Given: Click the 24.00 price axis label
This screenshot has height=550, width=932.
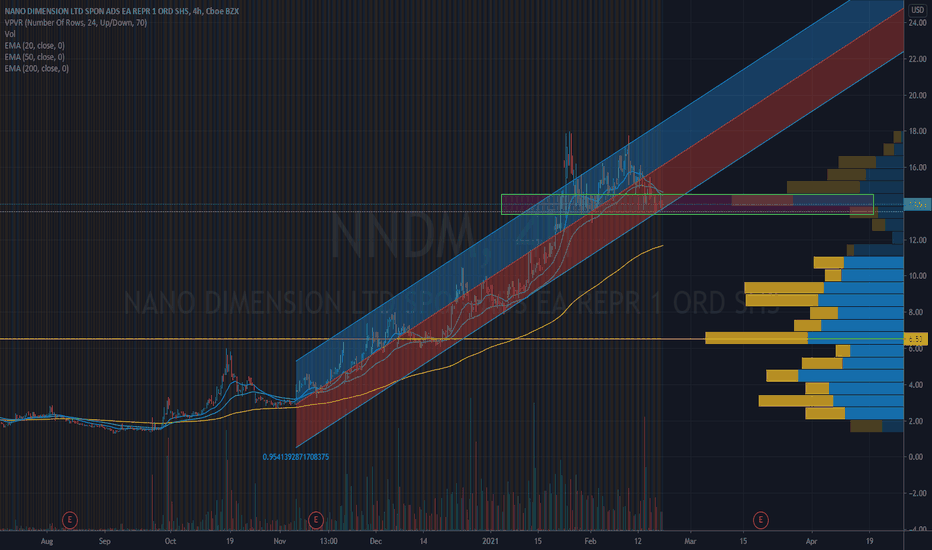Looking at the screenshot, I should [917, 23].
